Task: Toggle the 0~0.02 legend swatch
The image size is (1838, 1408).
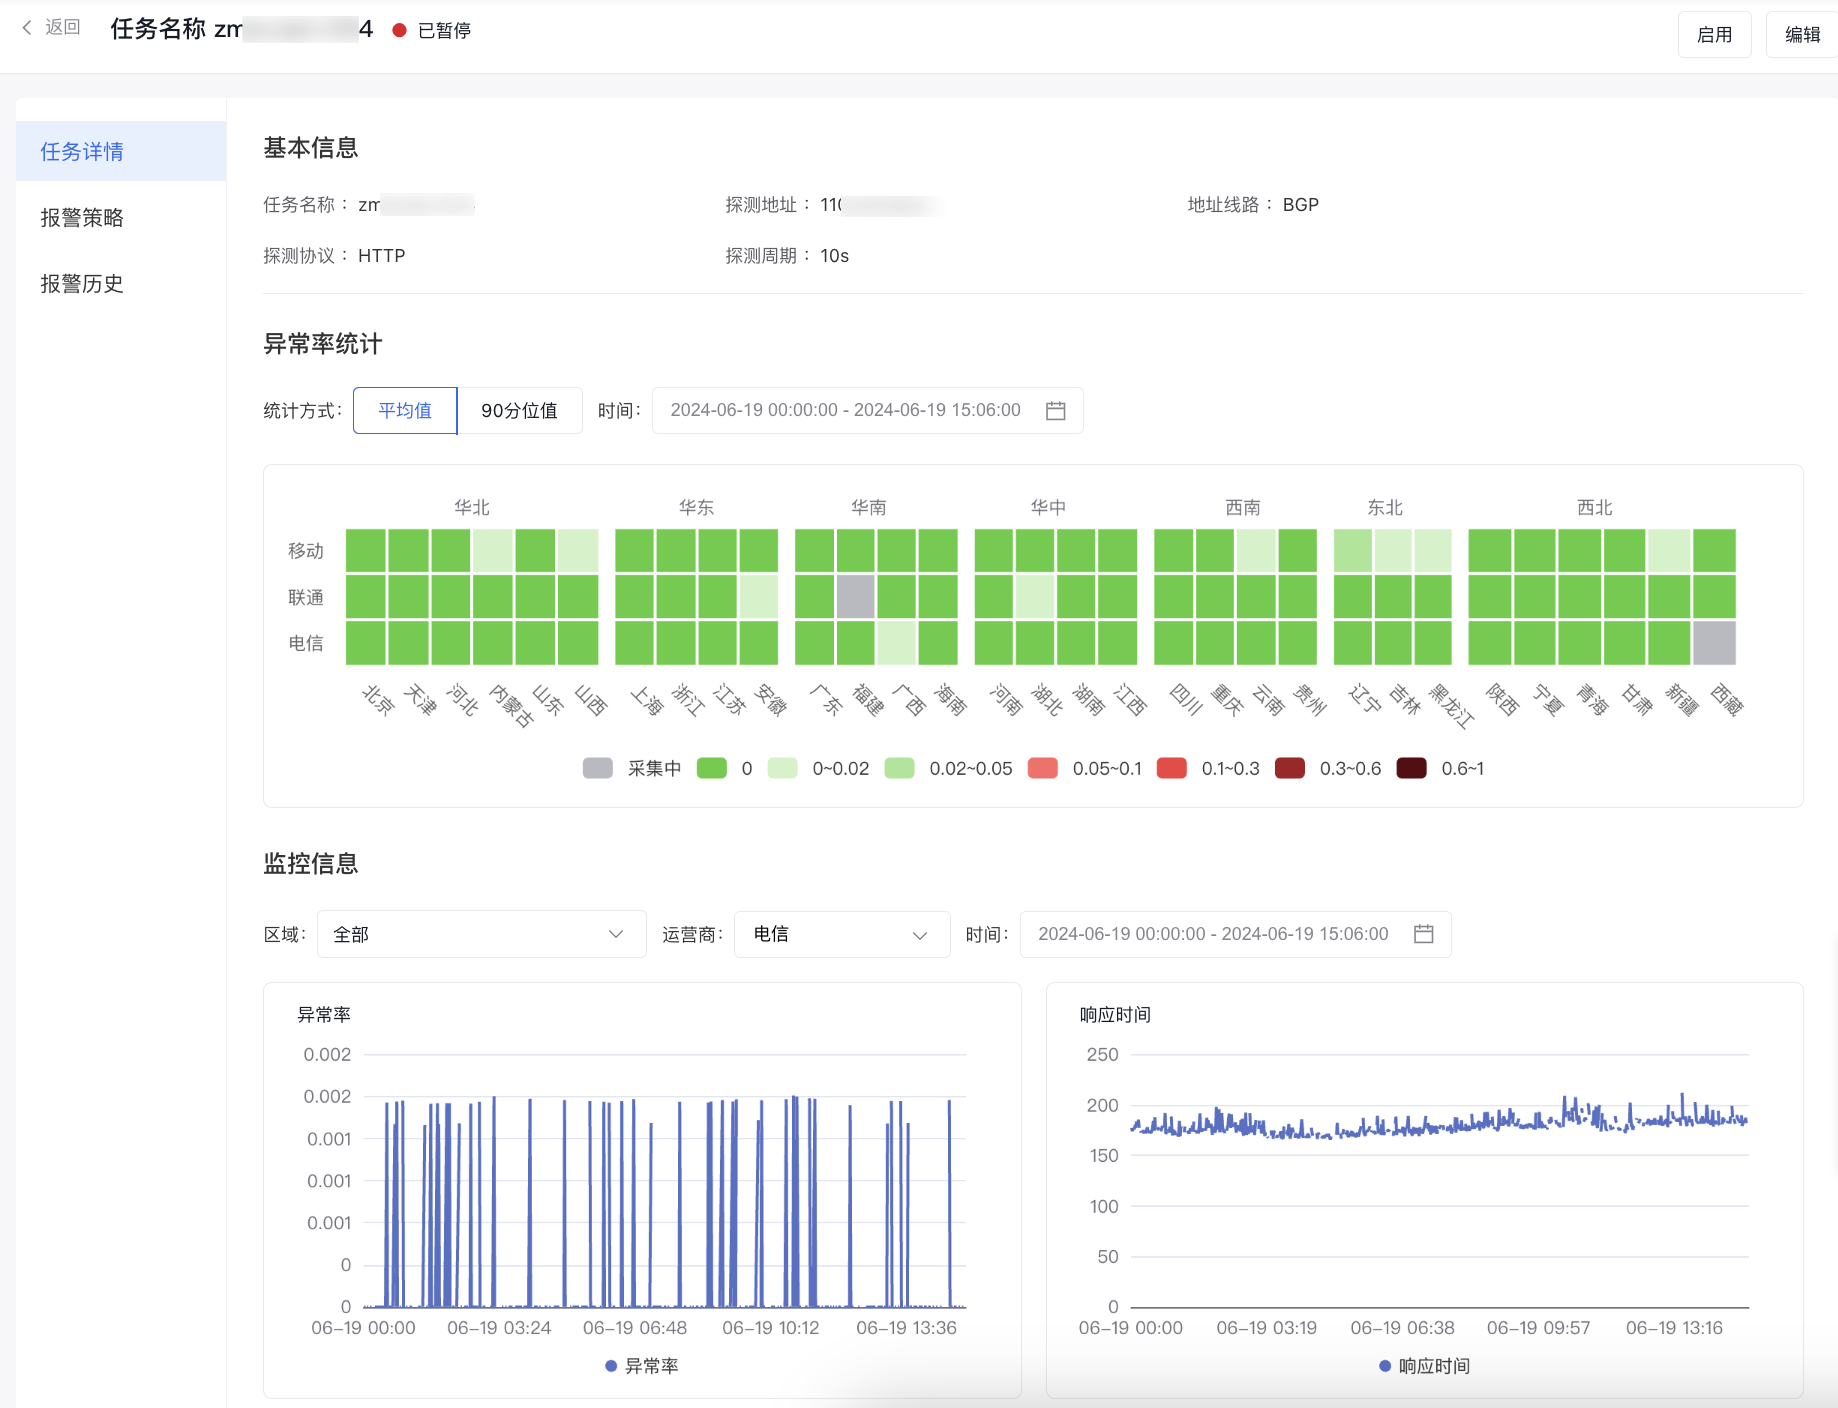Action: coord(783,768)
